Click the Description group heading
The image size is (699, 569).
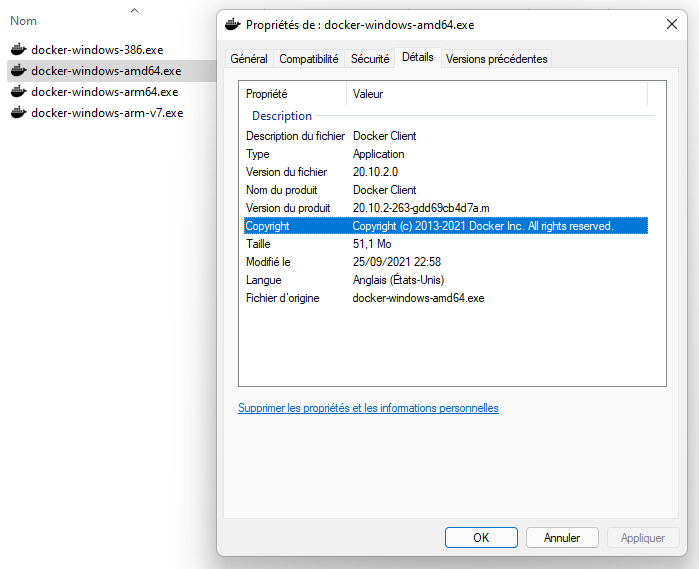click(x=282, y=116)
